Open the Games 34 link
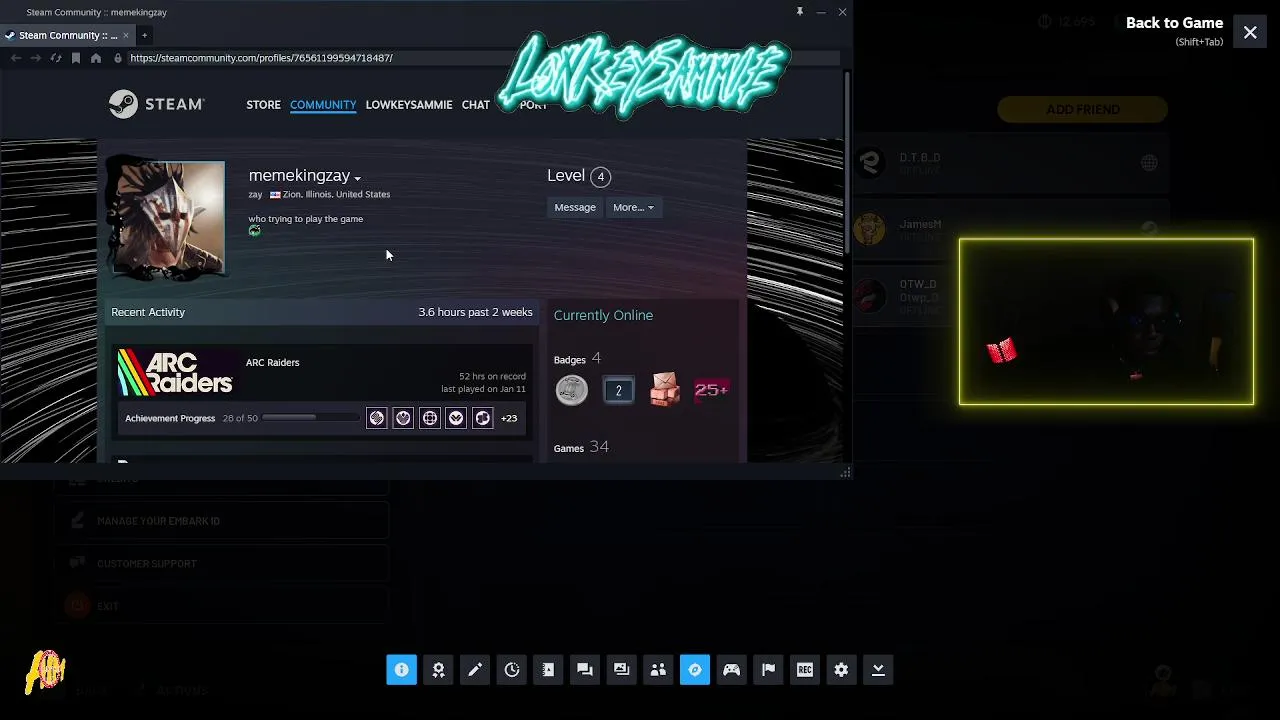This screenshot has height=720, width=1280. tap(581, 447)
